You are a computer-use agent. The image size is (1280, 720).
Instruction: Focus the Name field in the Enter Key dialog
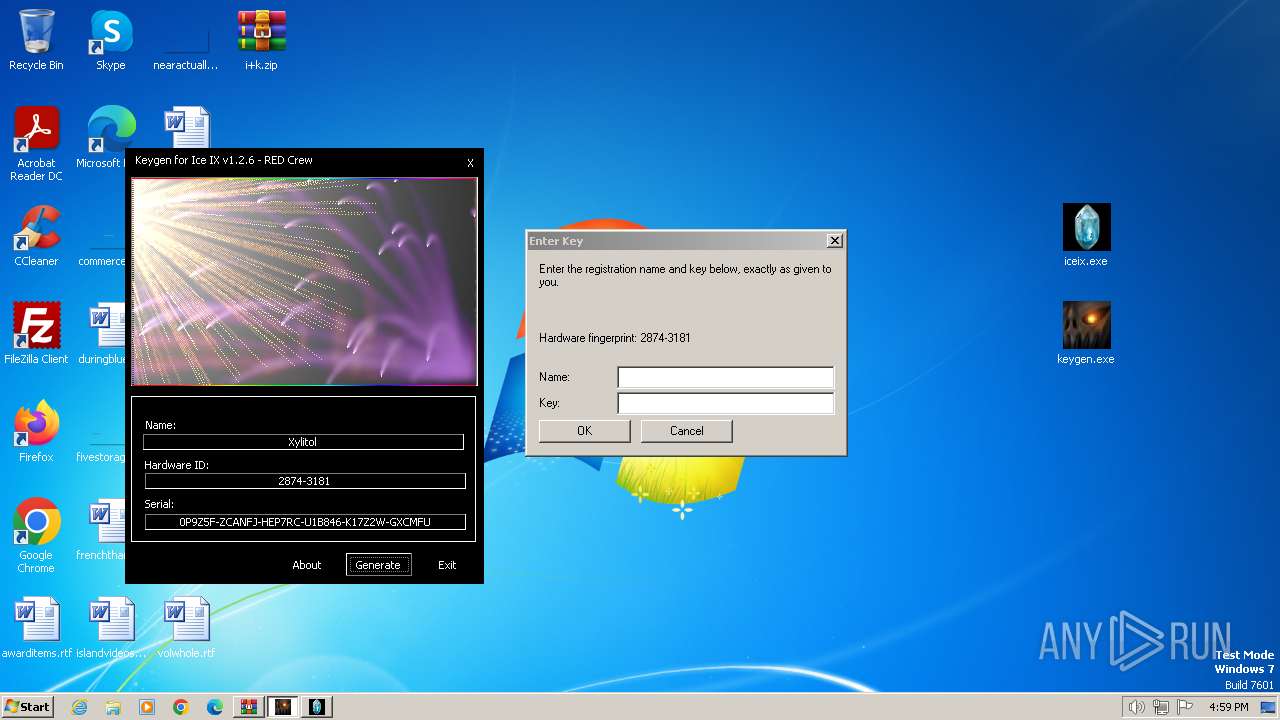pos(725,377)
